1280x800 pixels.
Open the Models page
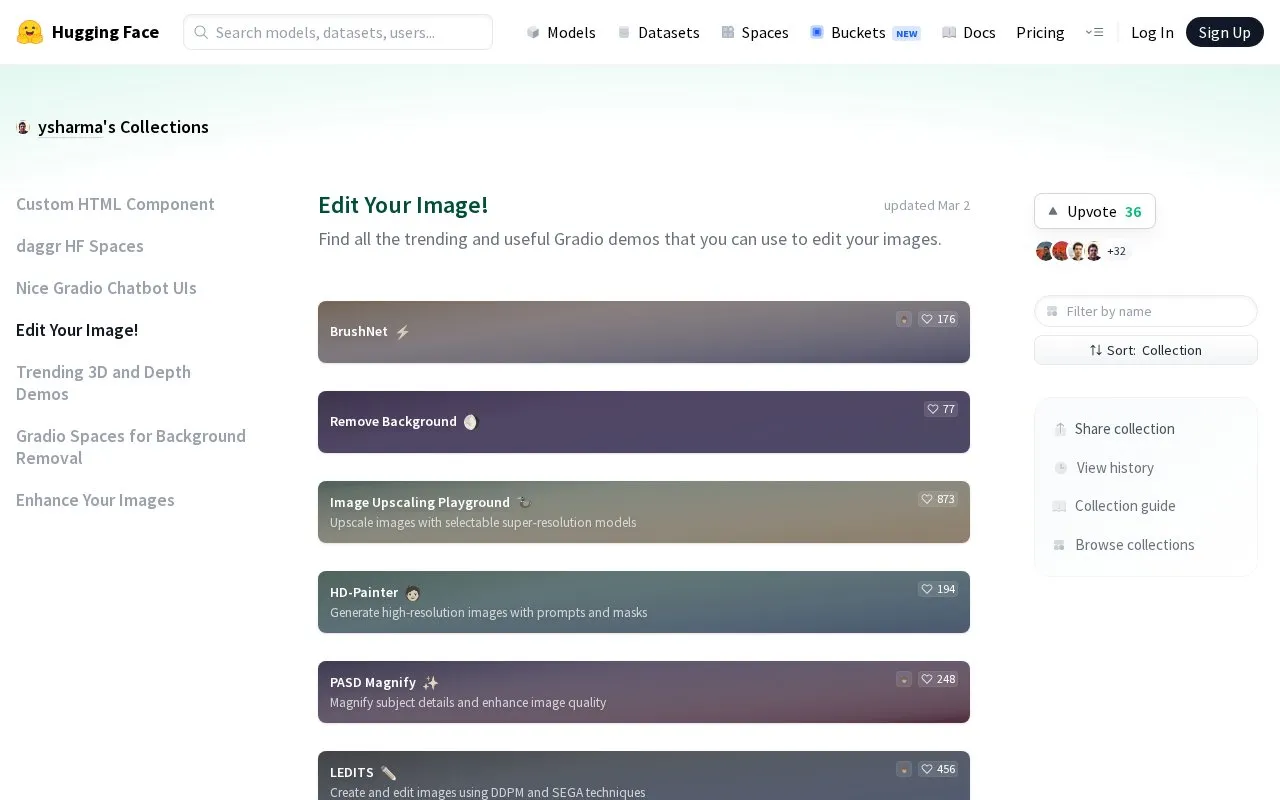pyautogui.click(x=561, y=32)
